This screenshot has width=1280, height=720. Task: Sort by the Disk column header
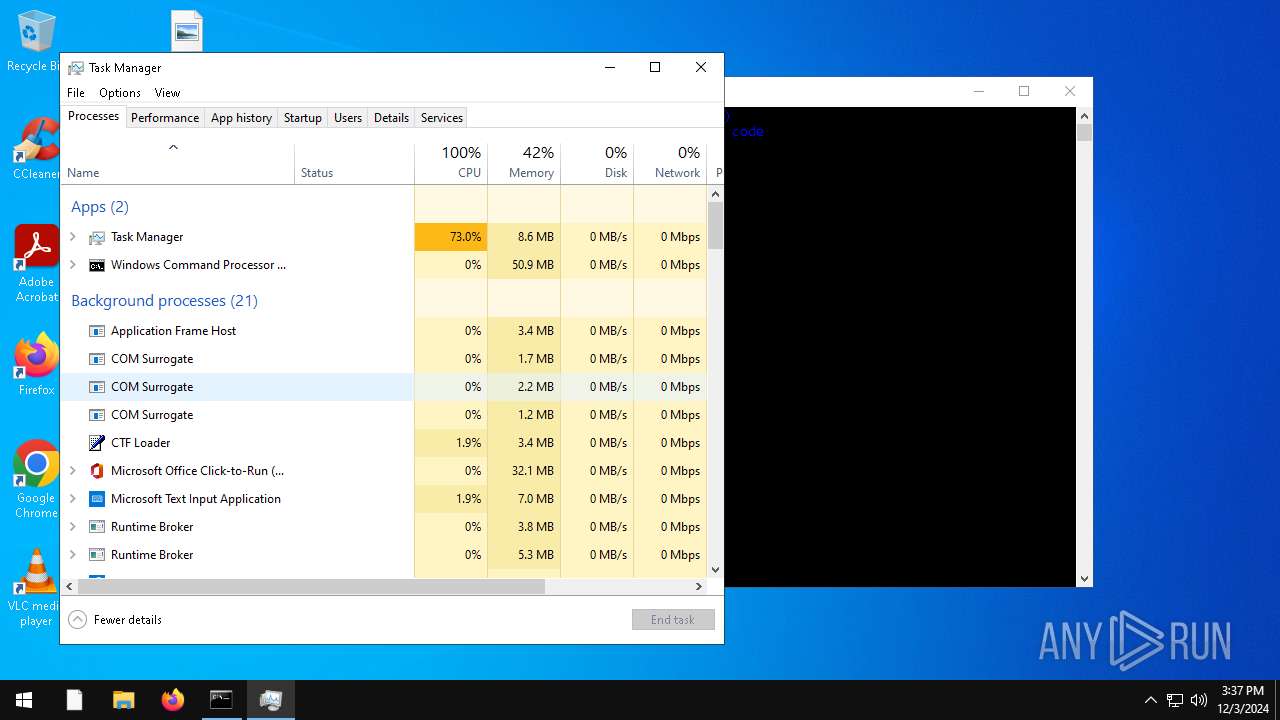pos(597,164)
